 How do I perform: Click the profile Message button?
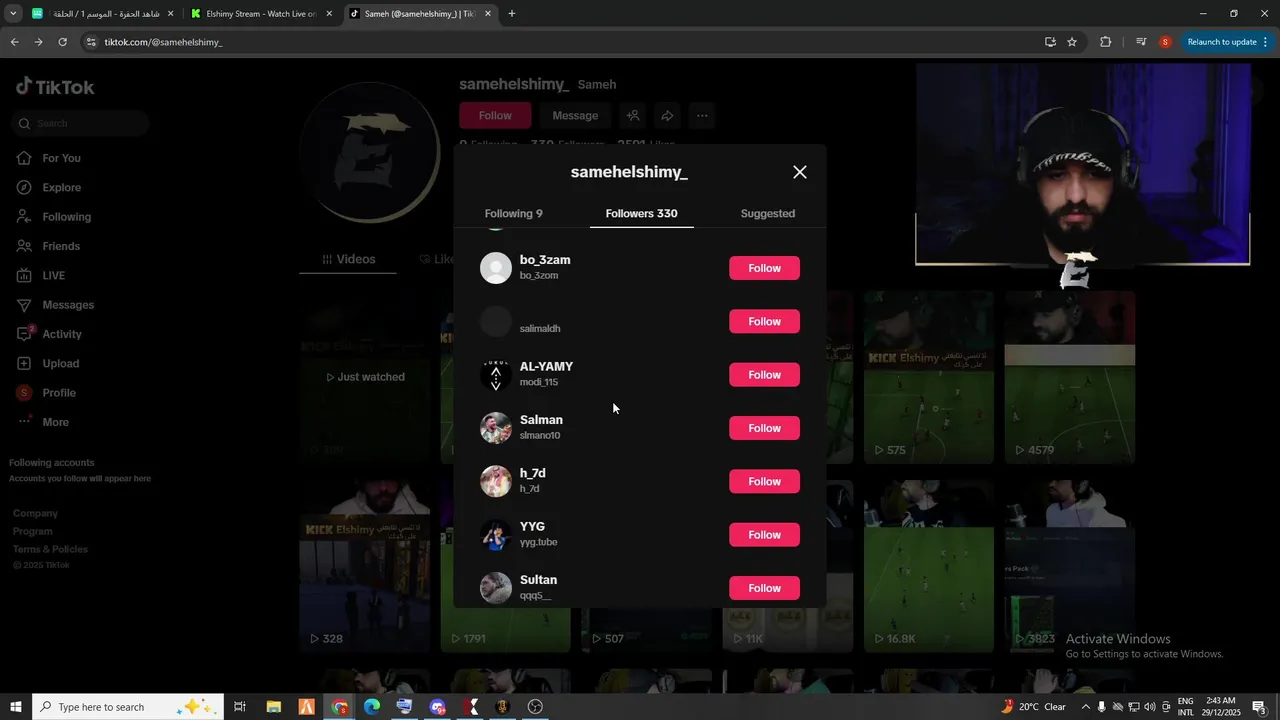pos(575,116)
